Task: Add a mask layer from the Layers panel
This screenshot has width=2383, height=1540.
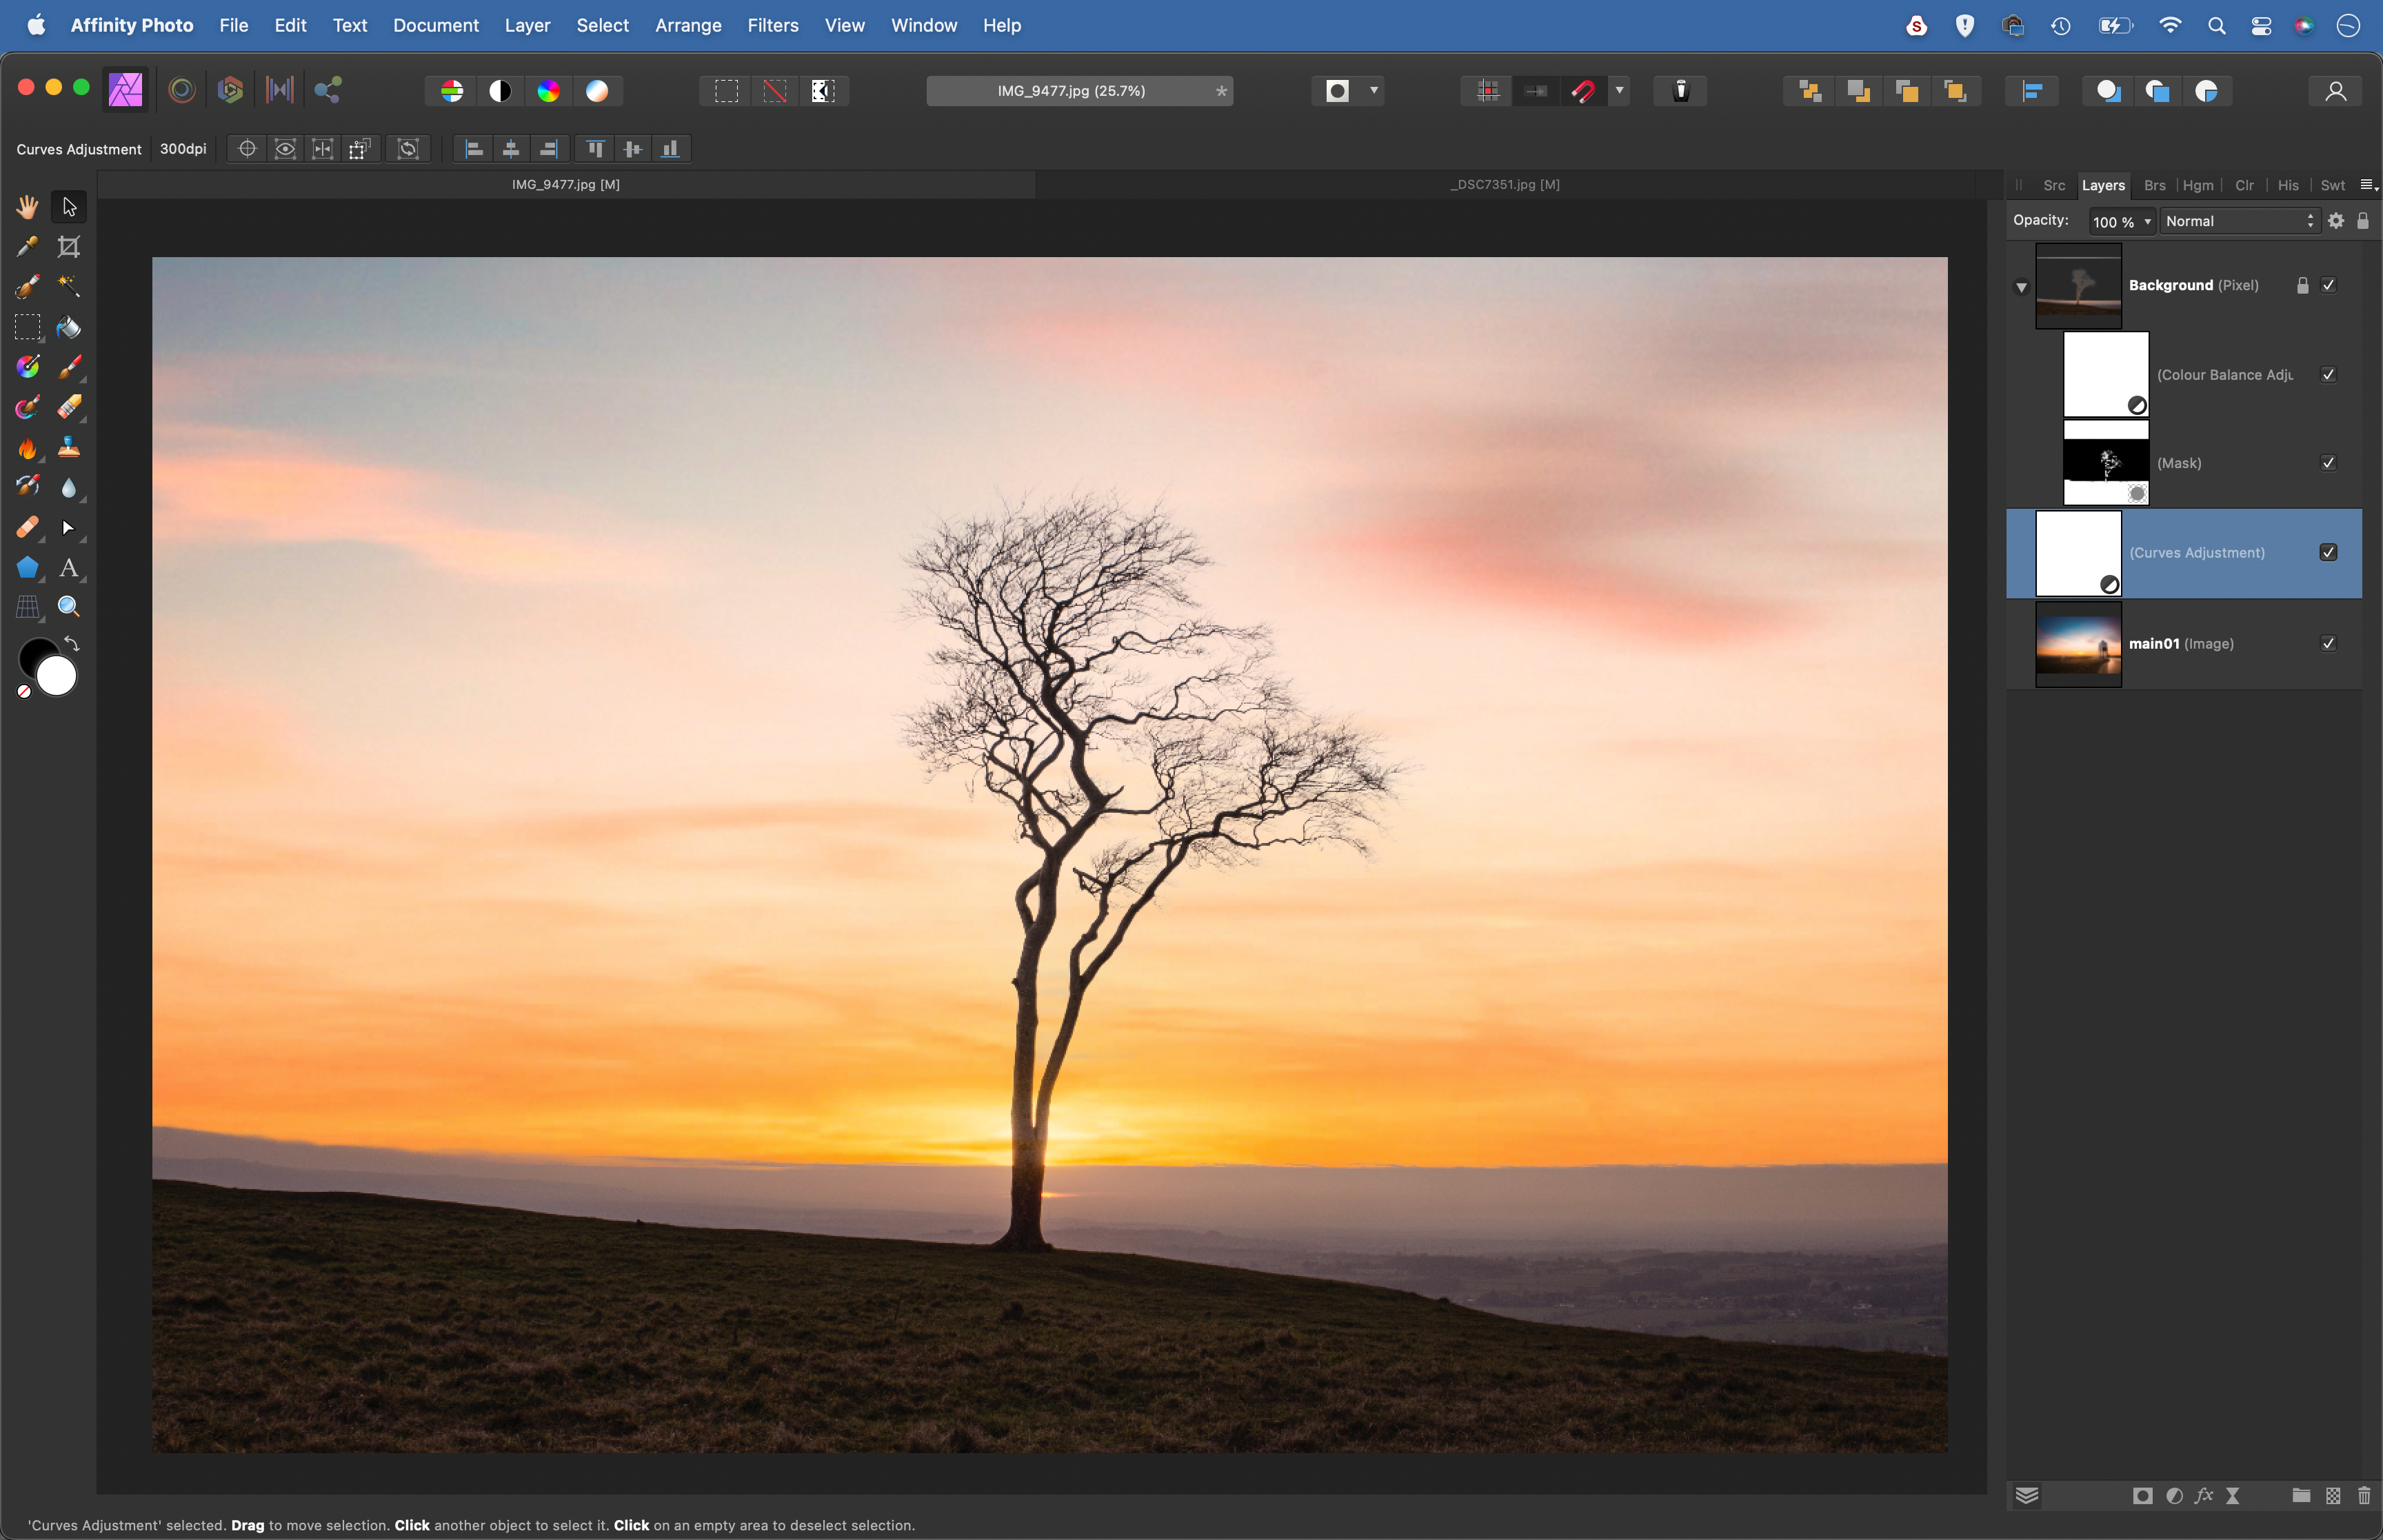Action: (2142, 1496)
